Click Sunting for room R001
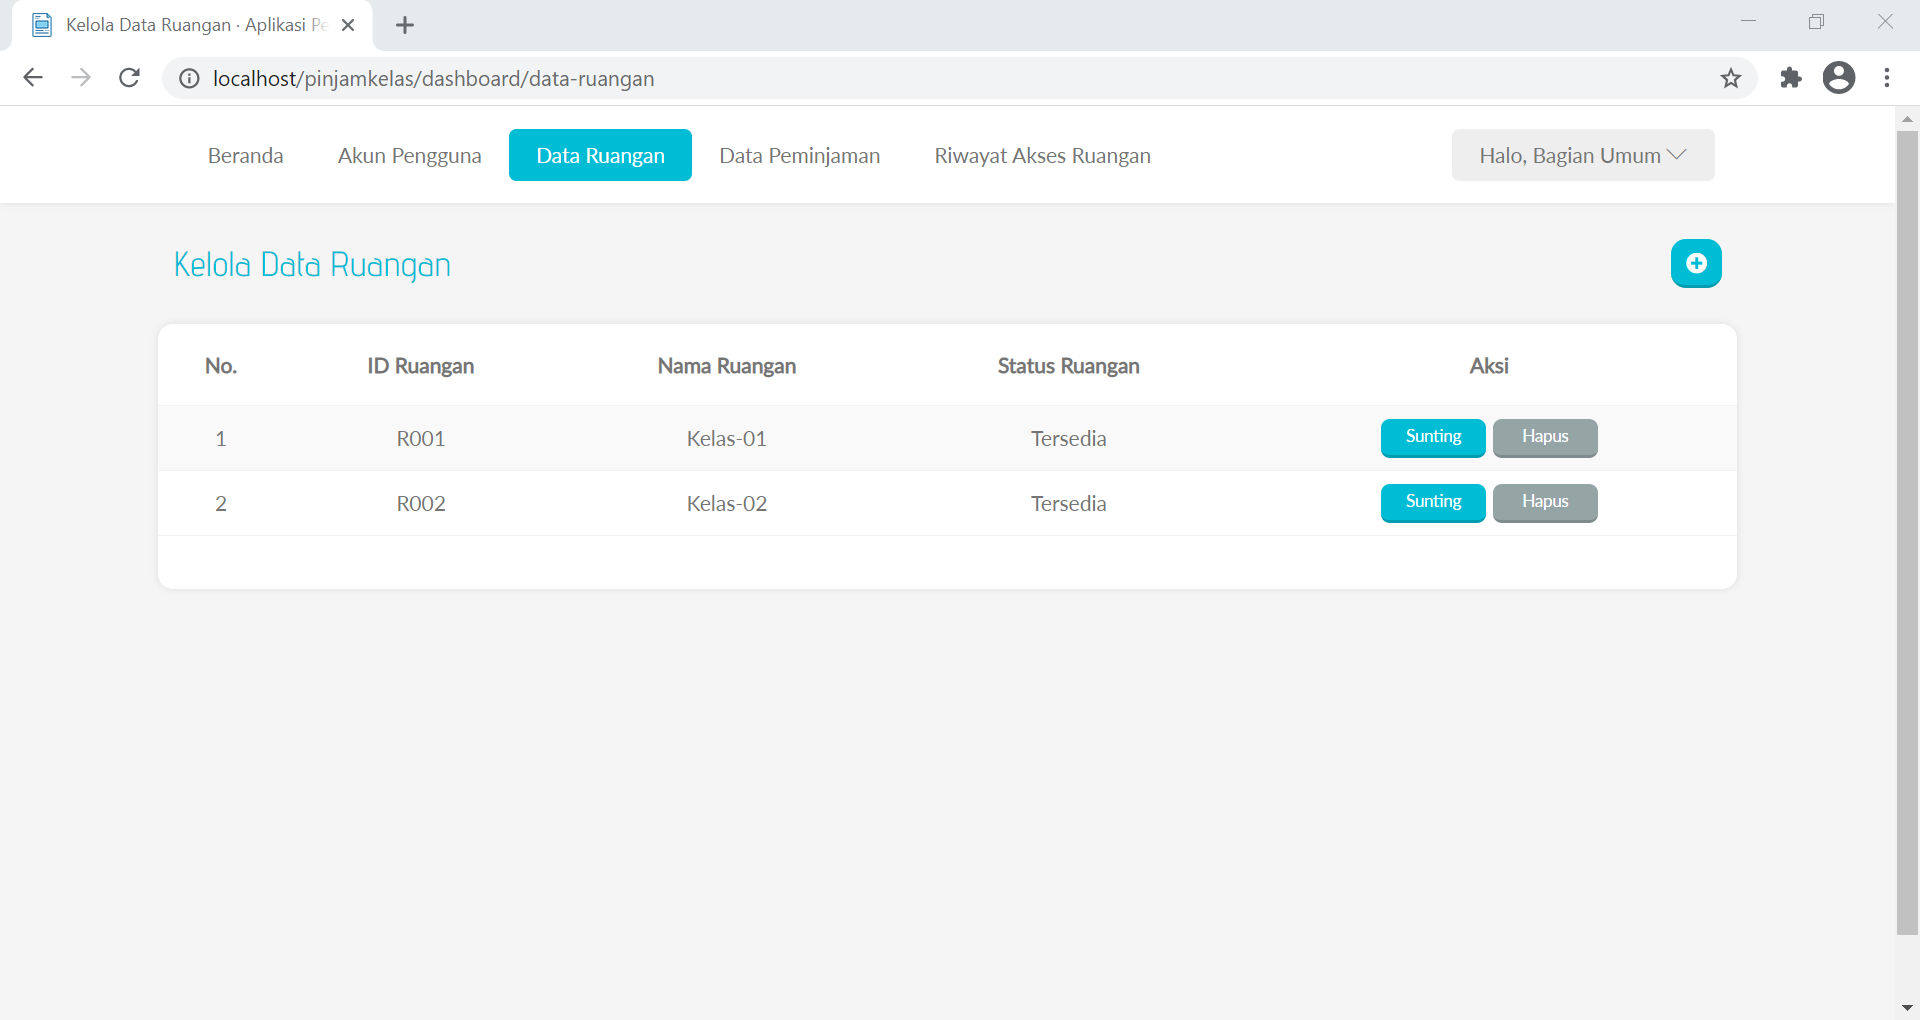This screenshot has width=1920, height=1020. (1432, 437)
